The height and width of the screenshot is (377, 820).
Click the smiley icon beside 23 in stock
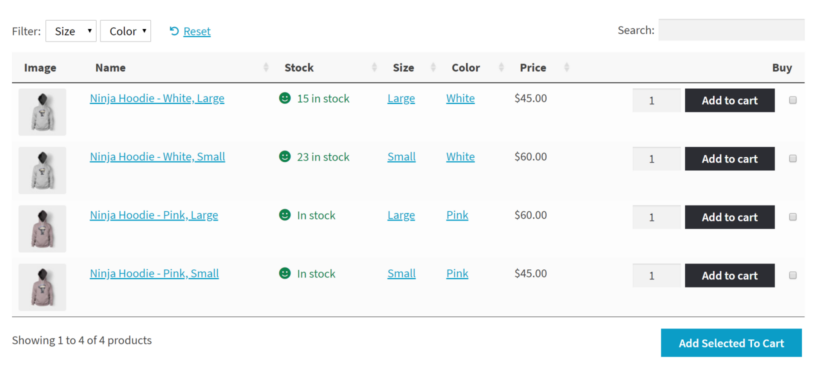[284, 156]
